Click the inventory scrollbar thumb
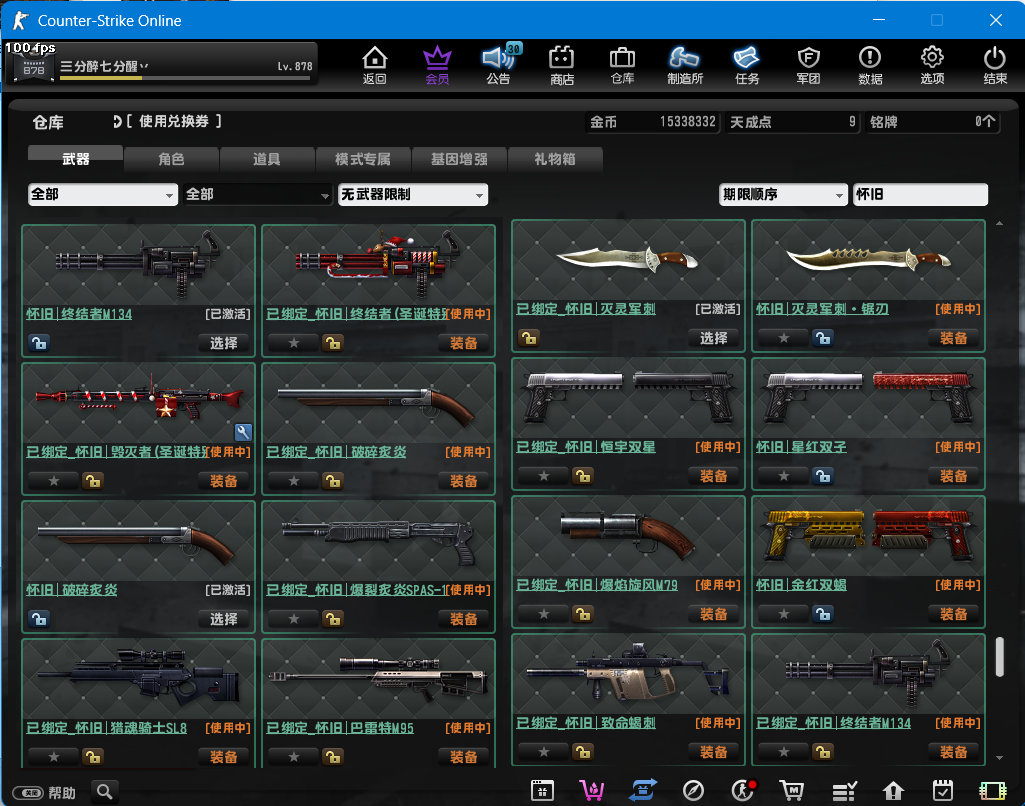This screenshot has height=806, width=1025. (x=1000, y=657)
